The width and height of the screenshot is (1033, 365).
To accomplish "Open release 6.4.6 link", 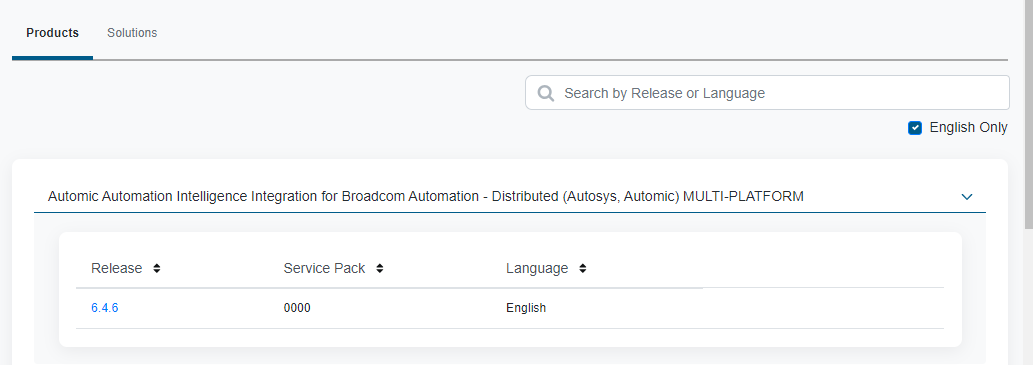I will pyautogui.click(x=105, y=308).
